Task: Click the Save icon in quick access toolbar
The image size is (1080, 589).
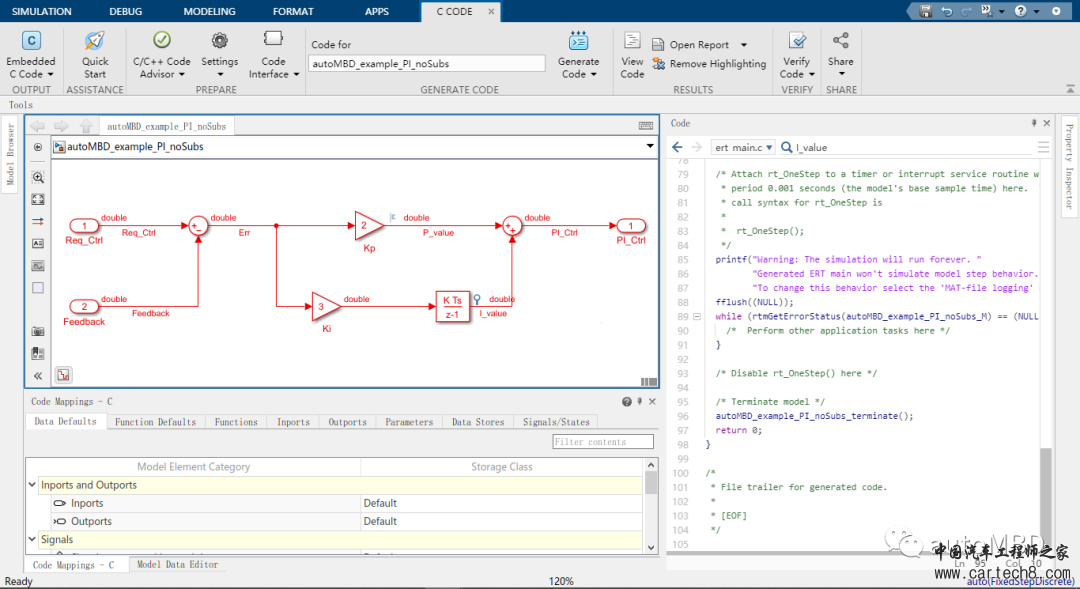Action: pos(926,11)
